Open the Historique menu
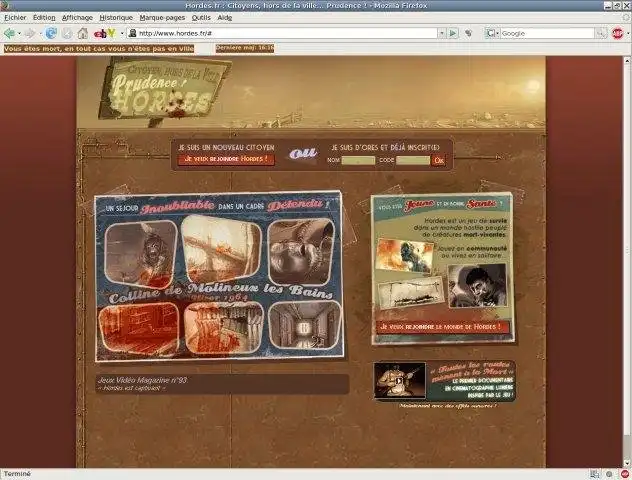This screenshot has width=632, height=480. pos(116,18)
